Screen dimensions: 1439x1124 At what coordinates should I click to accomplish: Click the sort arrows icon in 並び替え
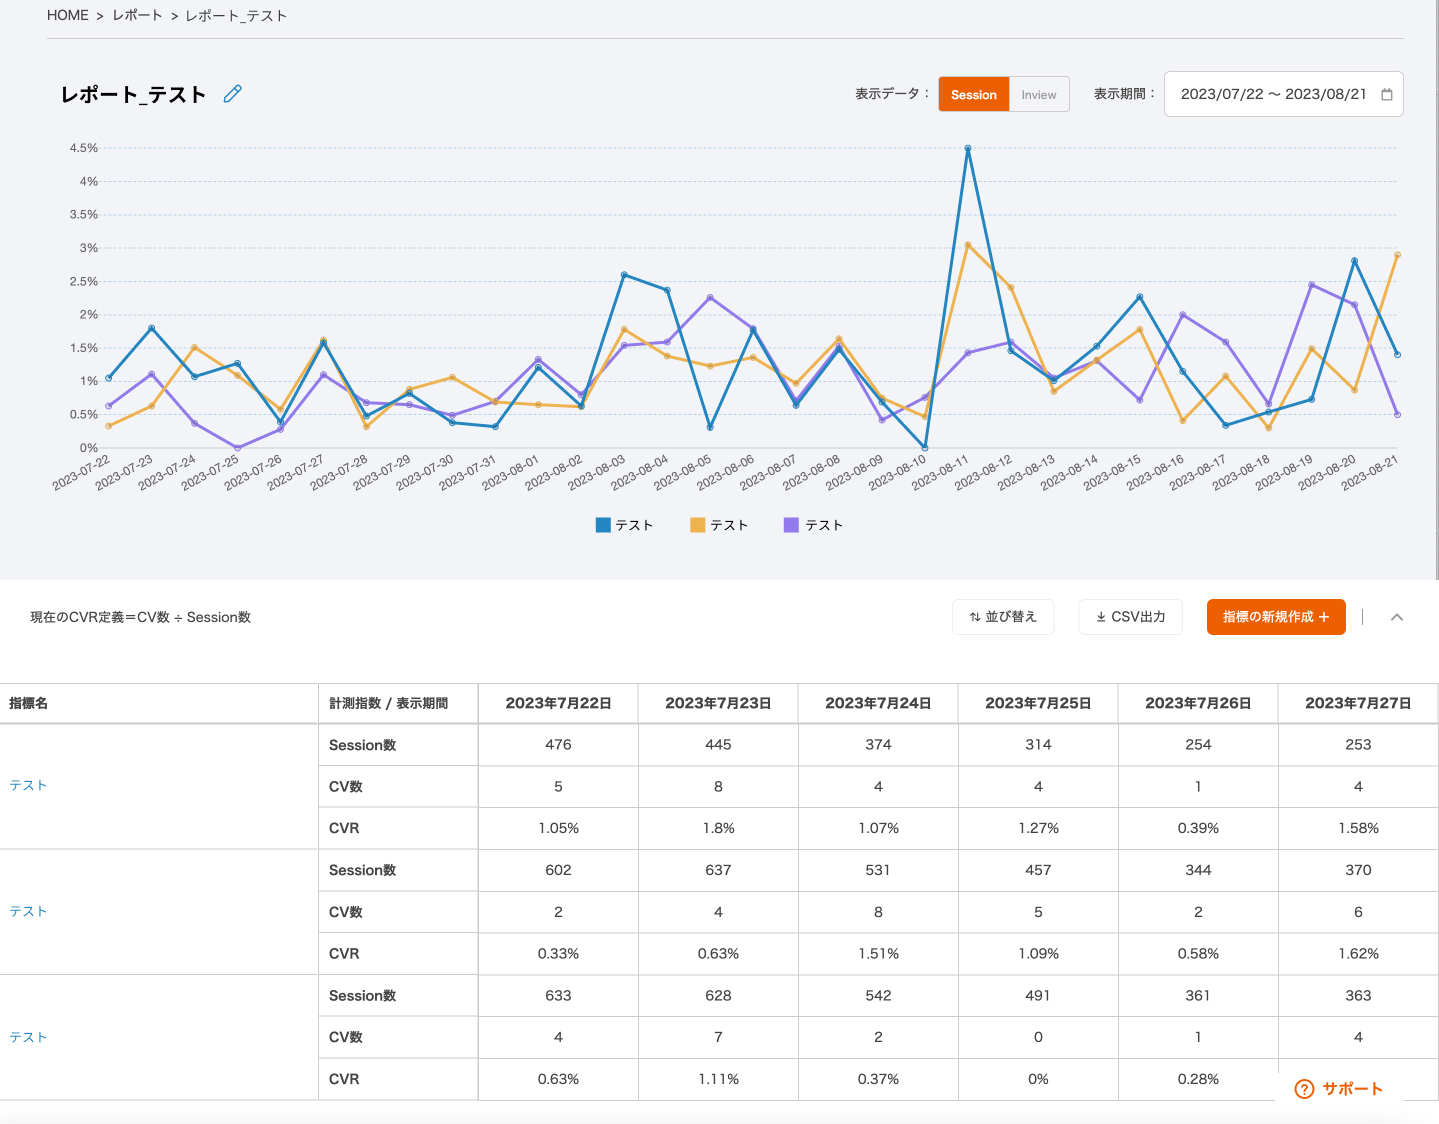pyautogui.click(x=975, y=617)
